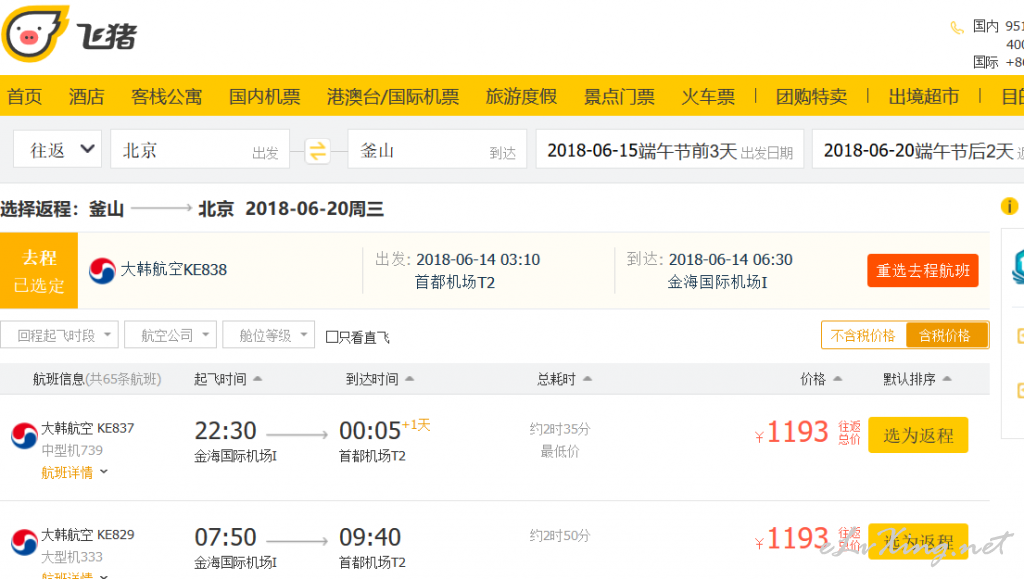Click the Korean Air logo for KE837
The width and height of the screenshot is (1024, 579).
pyautogui.click(x=24, y=436)
